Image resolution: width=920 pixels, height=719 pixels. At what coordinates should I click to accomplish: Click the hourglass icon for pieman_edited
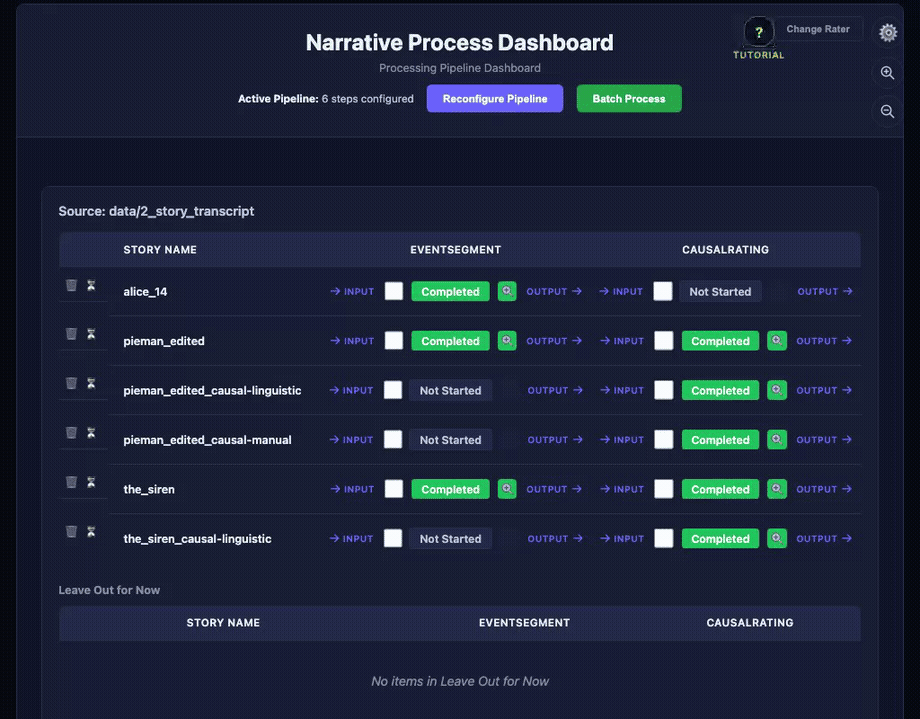91,334
